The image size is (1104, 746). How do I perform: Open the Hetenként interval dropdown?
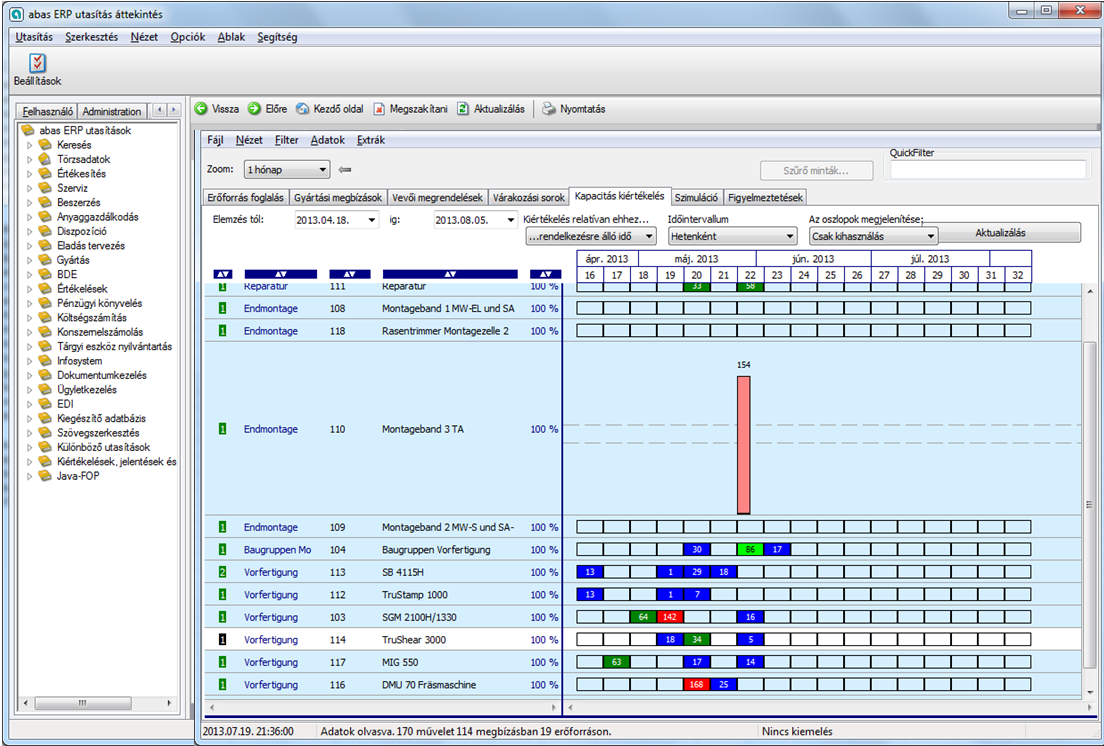click(x=732, y=236)
